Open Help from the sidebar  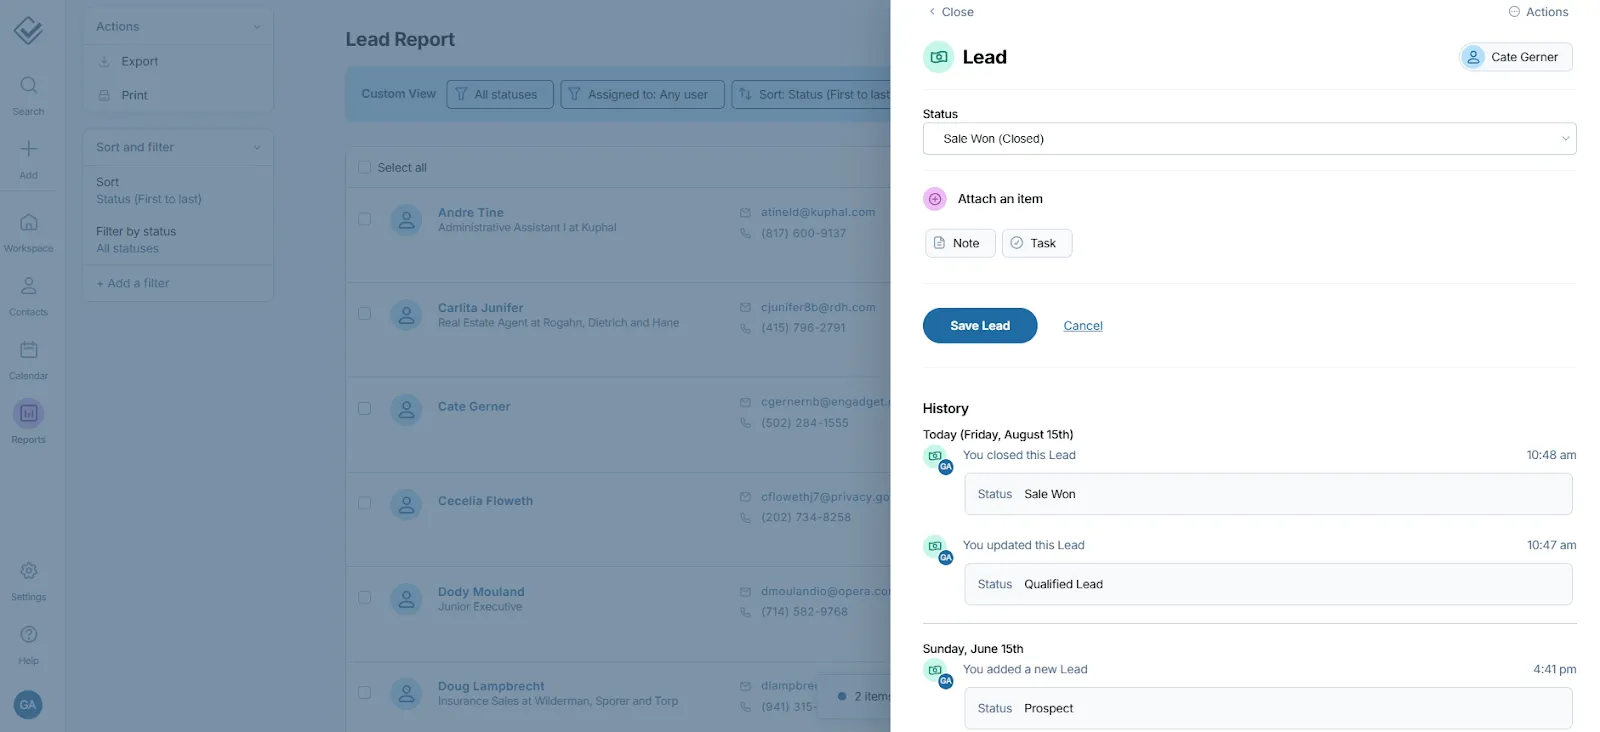[28, 645]
